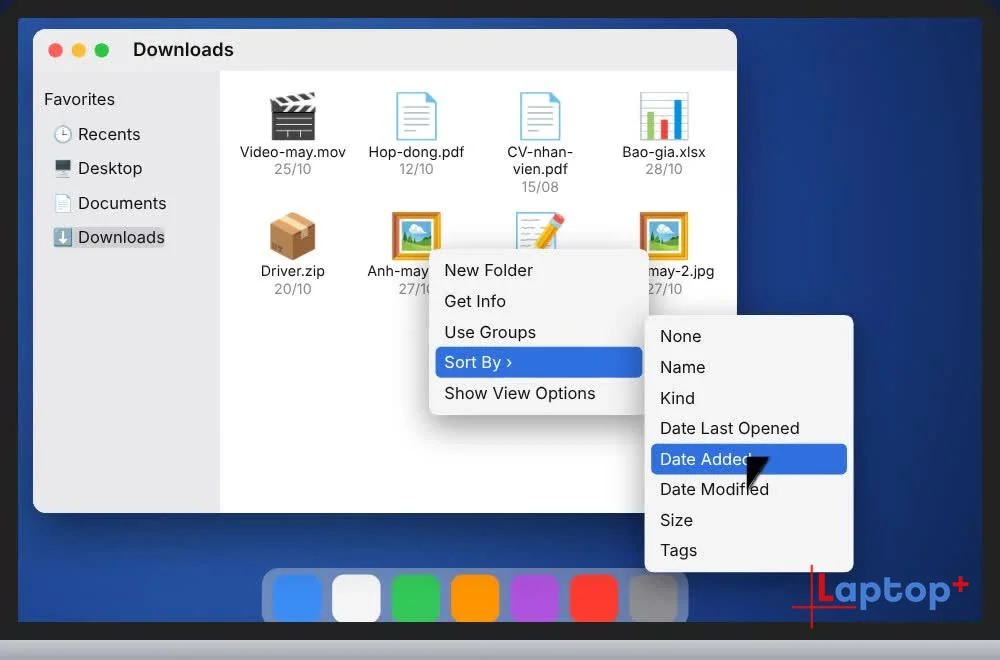Click the CV-nhan-vien.pdf file name
This screenshot has width=1000, height=660.
point(540,161)
